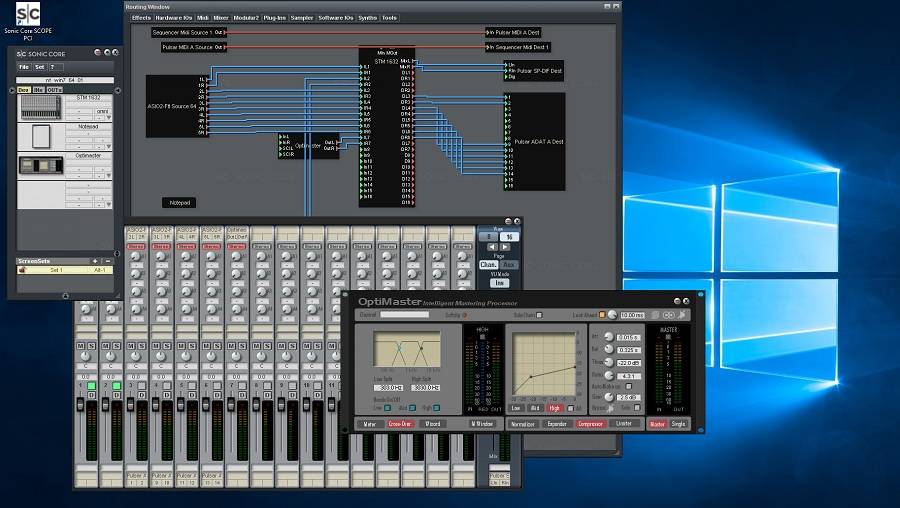The height and width of the screenshot is (508, 900).
Task: Click the STM 1632 mixer device icon
Action: pos(41,108)
